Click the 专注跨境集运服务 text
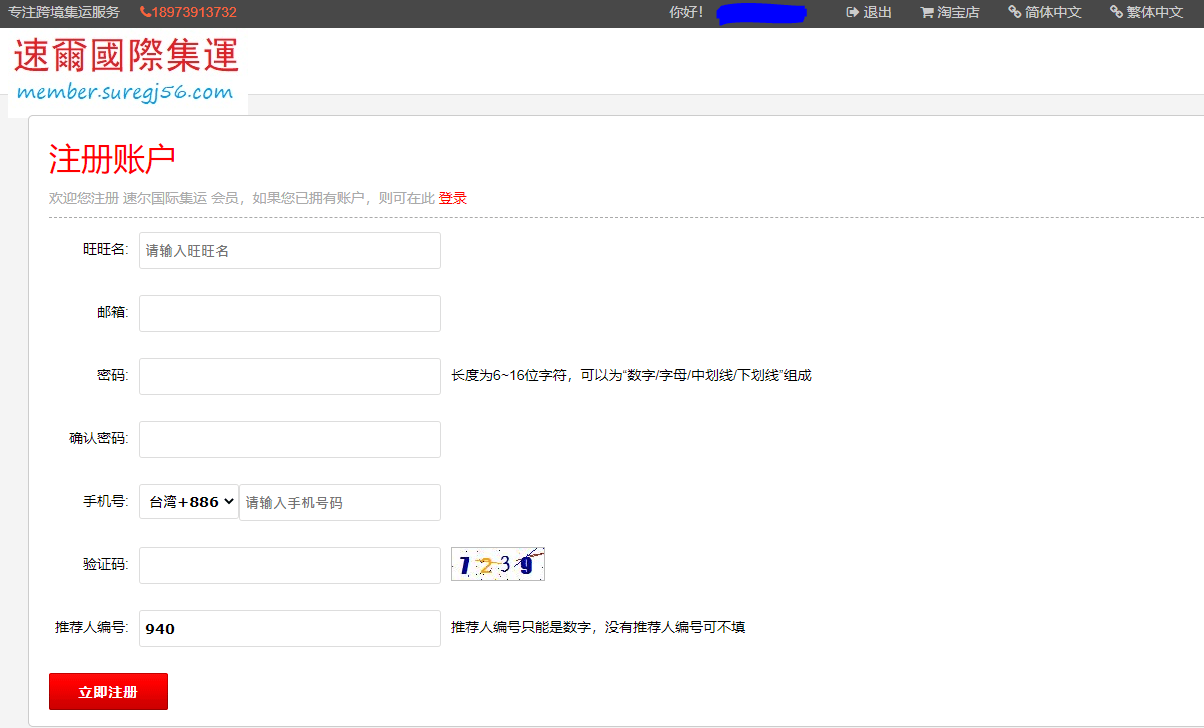 64,13
